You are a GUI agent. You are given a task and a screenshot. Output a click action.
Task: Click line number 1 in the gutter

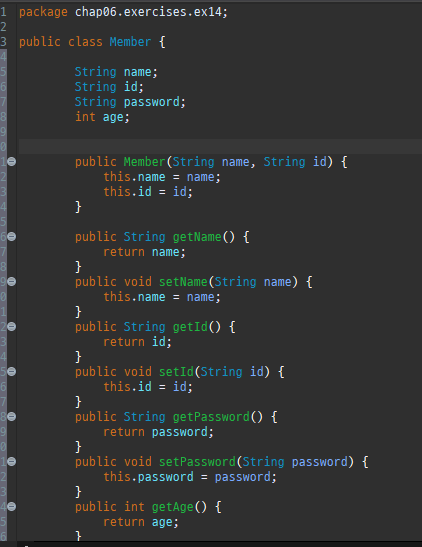tap(3, 13)
